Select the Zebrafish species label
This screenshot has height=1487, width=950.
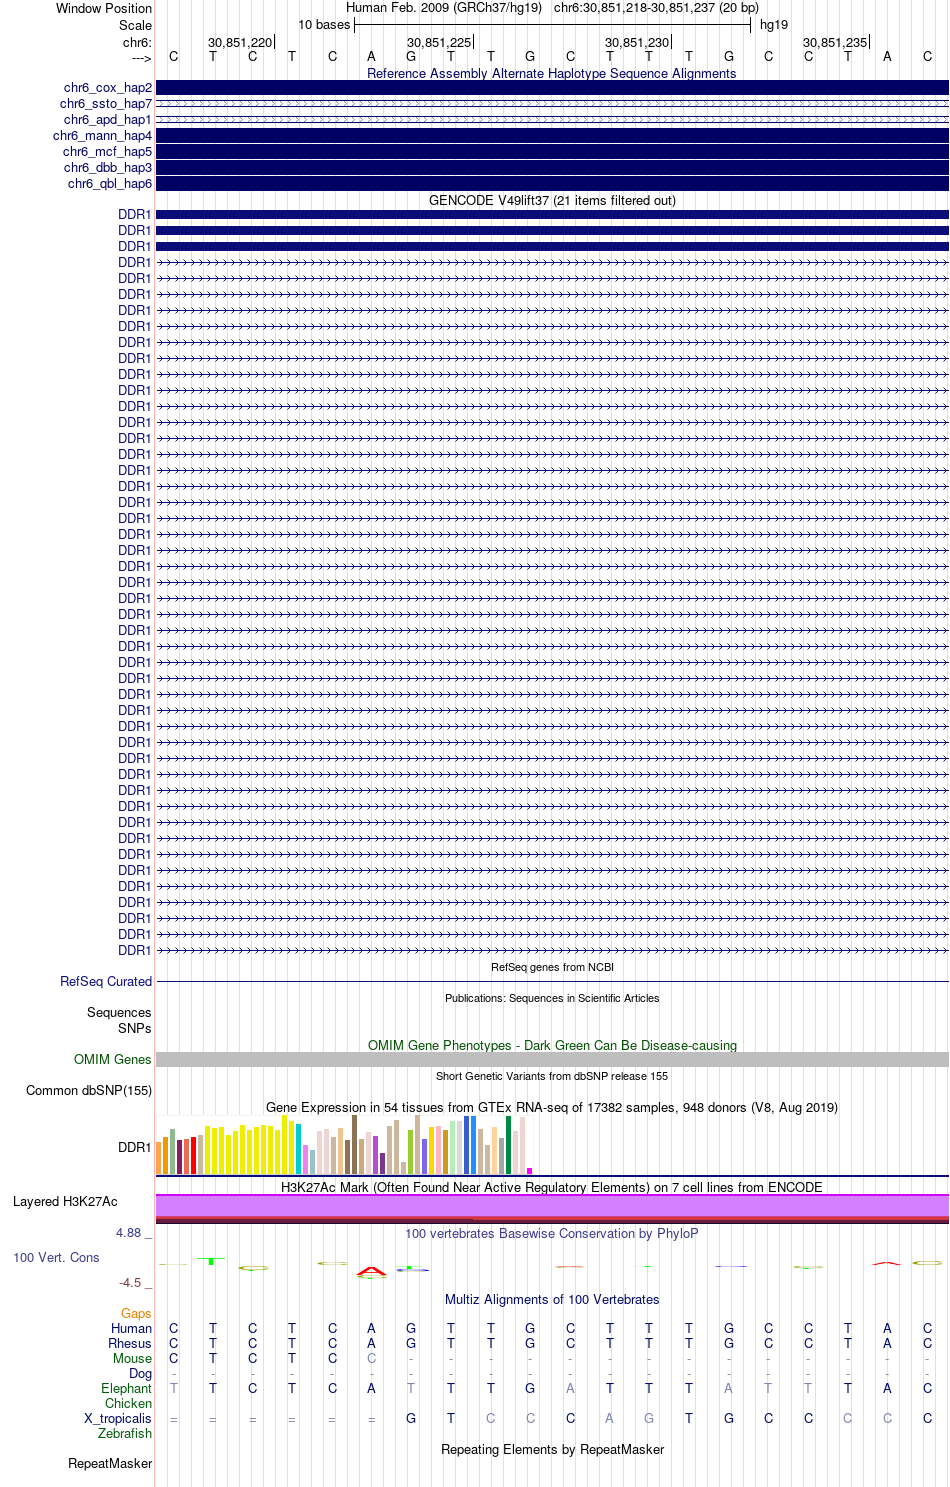(125, 1434)
